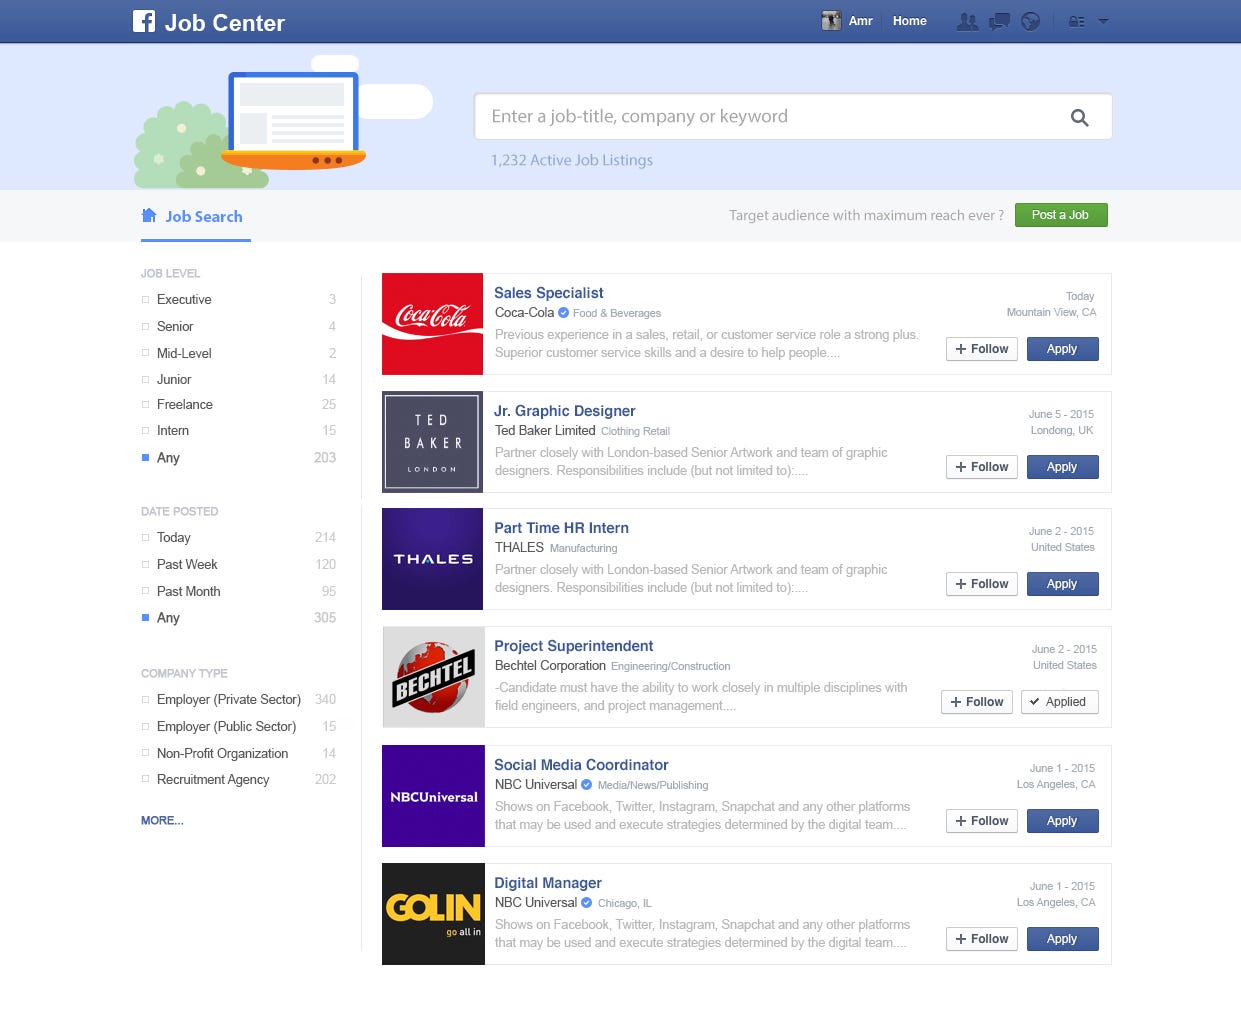Click the Bechtel Corporation company name
Viewport: 1241px width, 1034px height.
pos(550,666)
